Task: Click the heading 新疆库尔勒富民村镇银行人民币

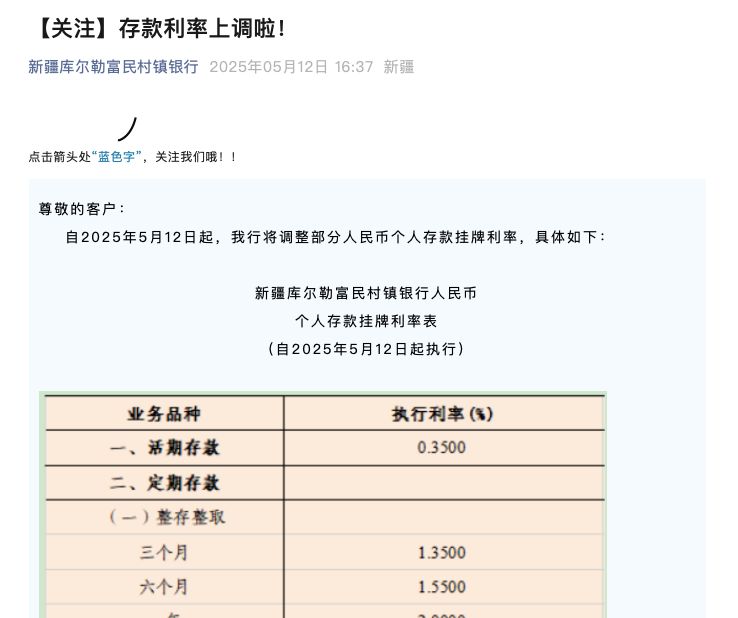Action: click(366, 293)
